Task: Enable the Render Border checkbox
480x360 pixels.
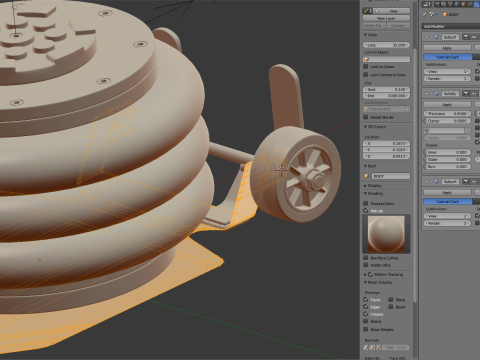Action: [x=366, y=117]
